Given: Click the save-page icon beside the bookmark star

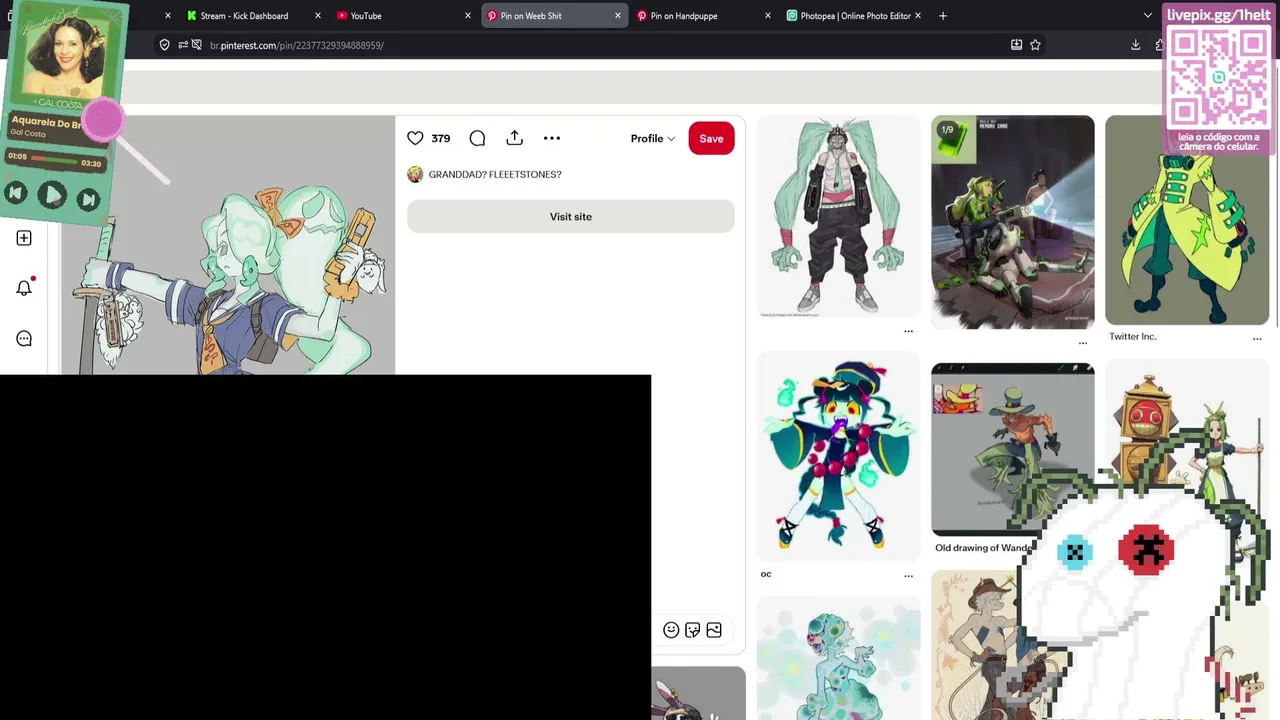Looking at the screenshot, I should pyautogui.click(x=1016, y=45).
